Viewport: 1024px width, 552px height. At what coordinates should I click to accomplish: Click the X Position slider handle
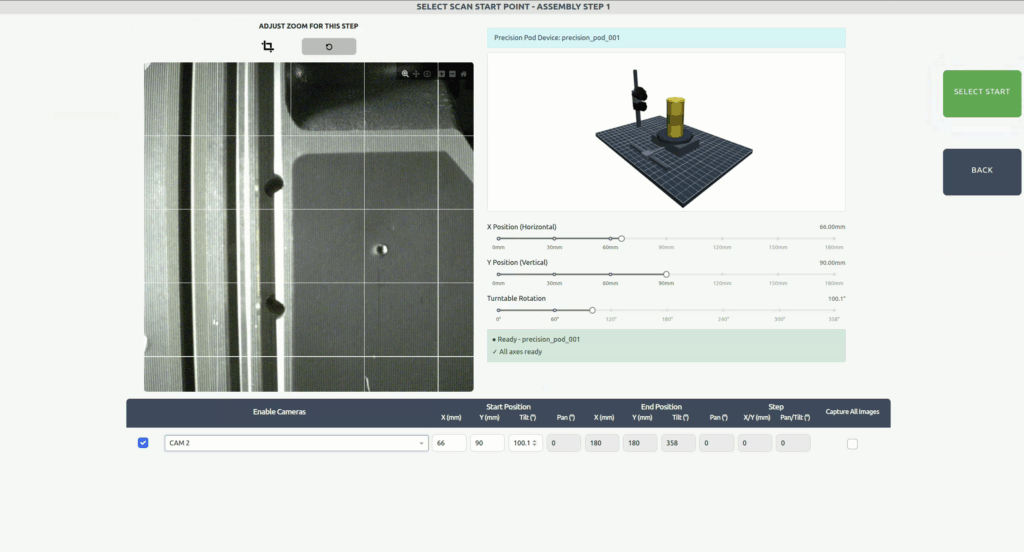[x=621, y=239]
